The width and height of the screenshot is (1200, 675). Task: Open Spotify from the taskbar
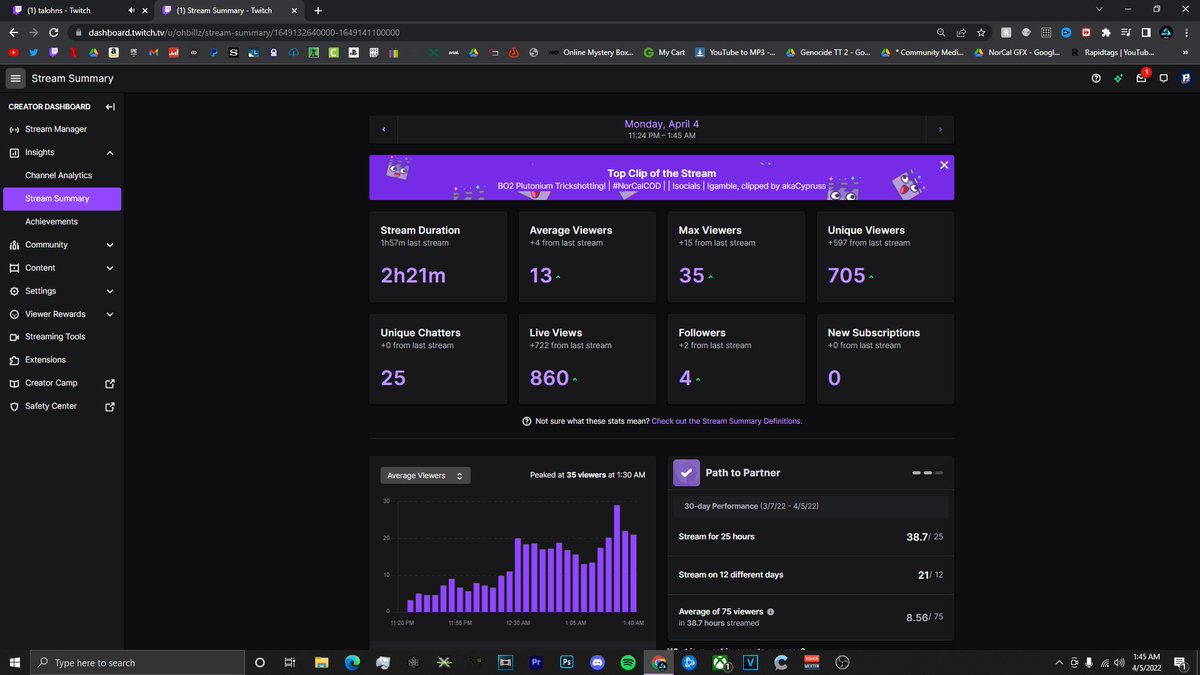tap(628, 662)
